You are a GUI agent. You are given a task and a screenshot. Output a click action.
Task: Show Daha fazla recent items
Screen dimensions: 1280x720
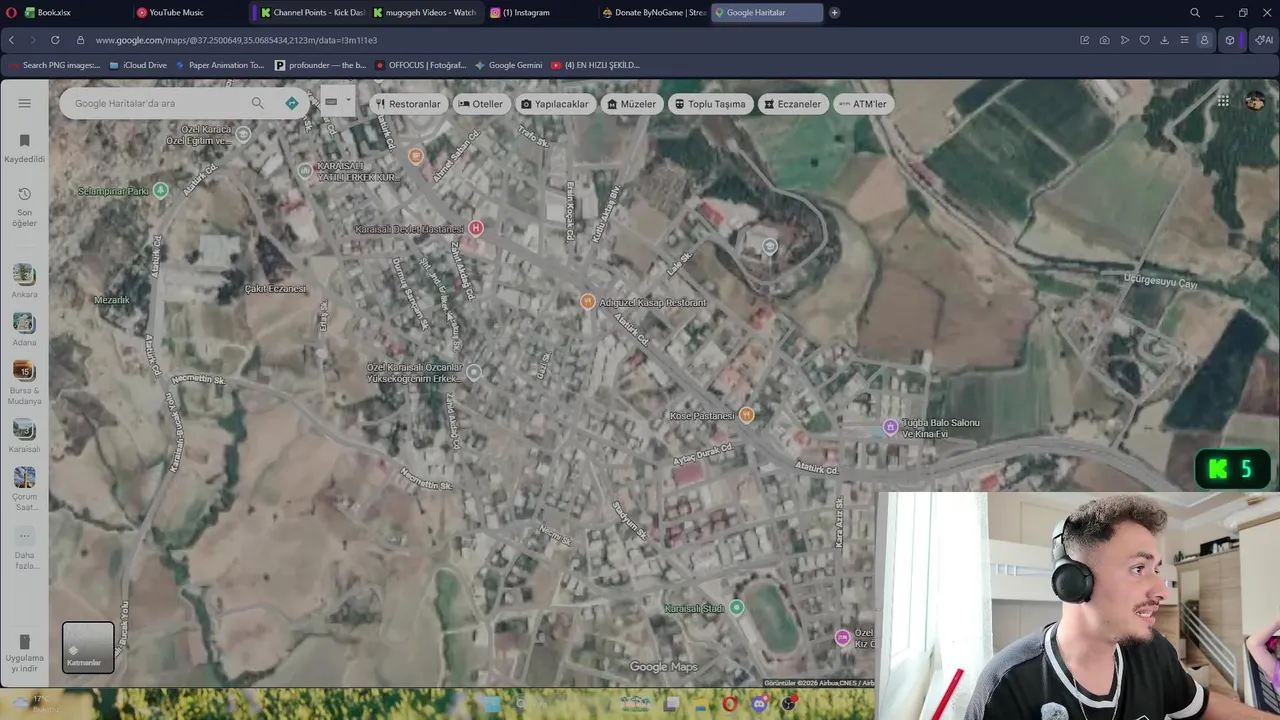coord(25,549)
